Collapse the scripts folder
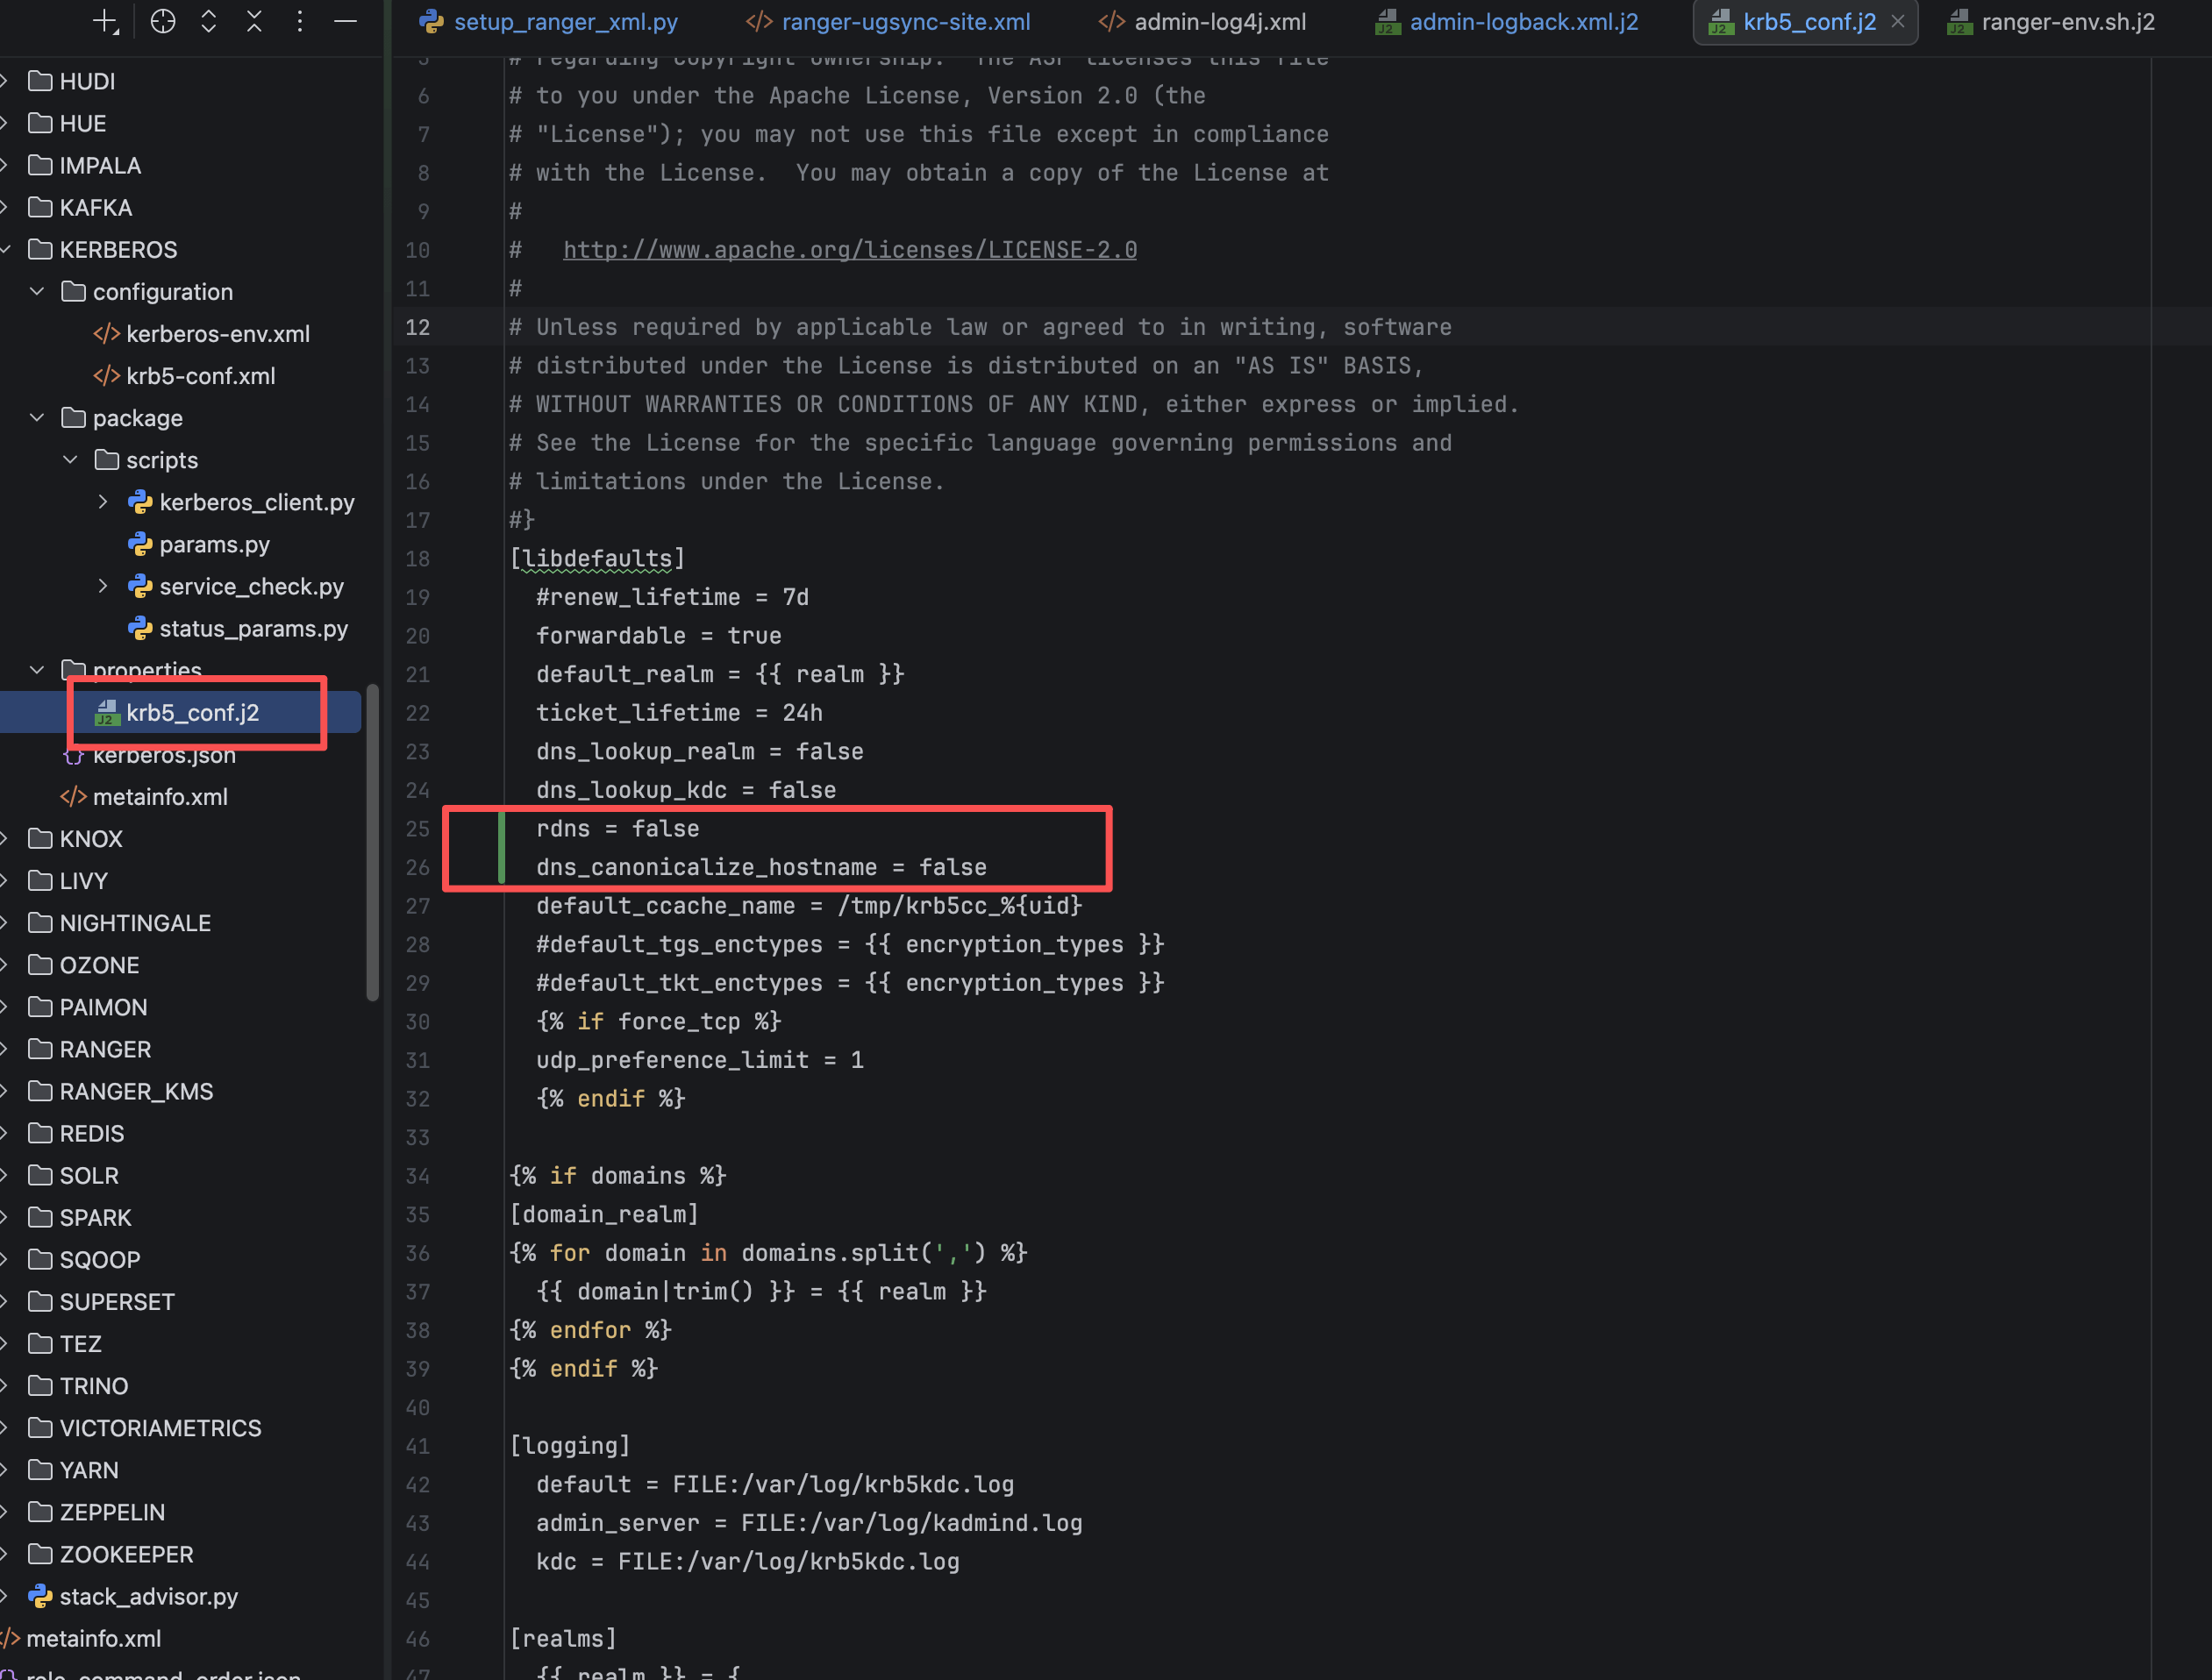 pos(70,460)
